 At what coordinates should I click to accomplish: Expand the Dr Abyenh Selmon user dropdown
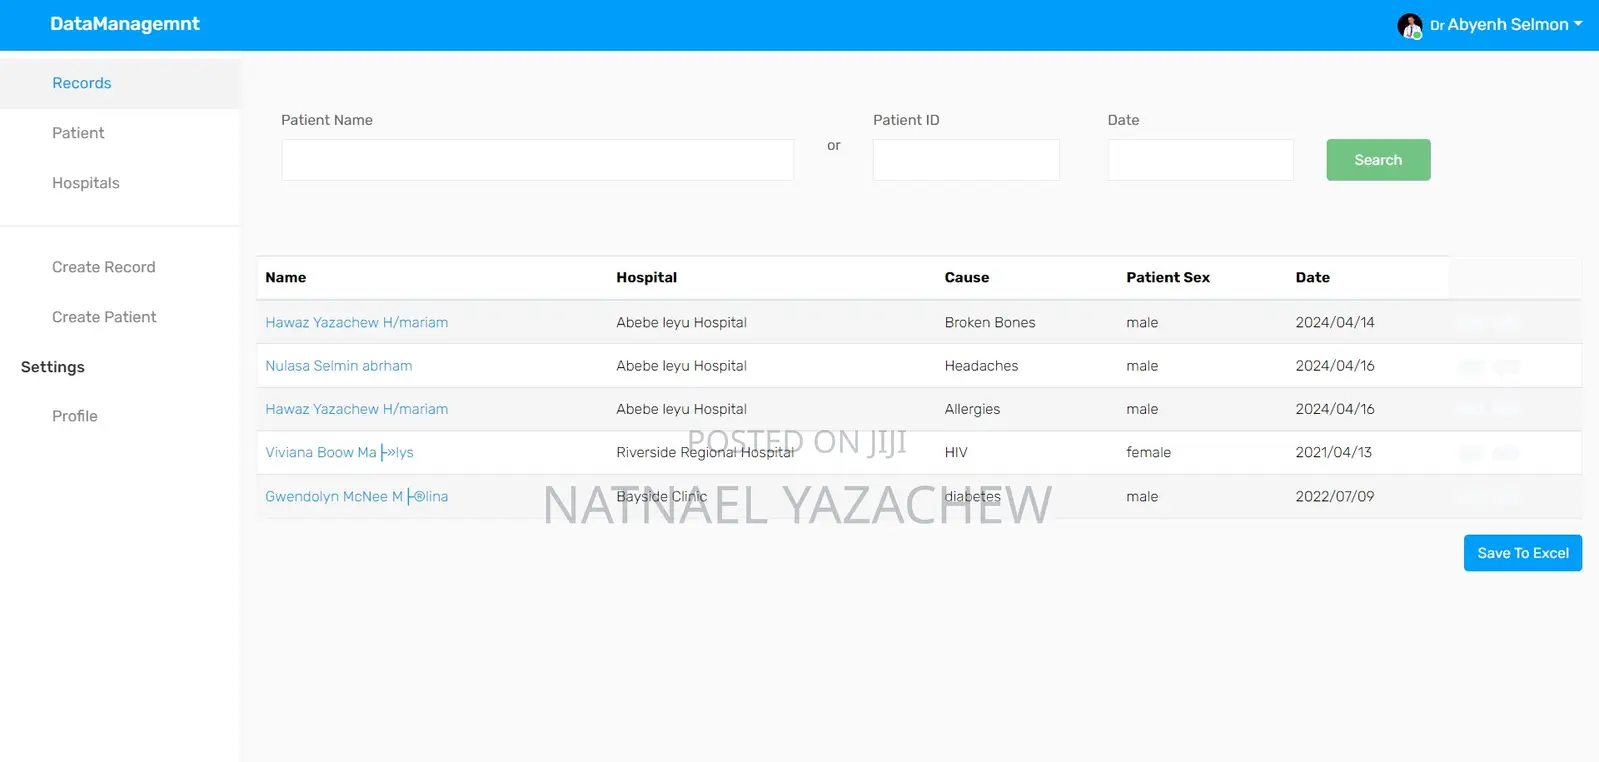1508,25
